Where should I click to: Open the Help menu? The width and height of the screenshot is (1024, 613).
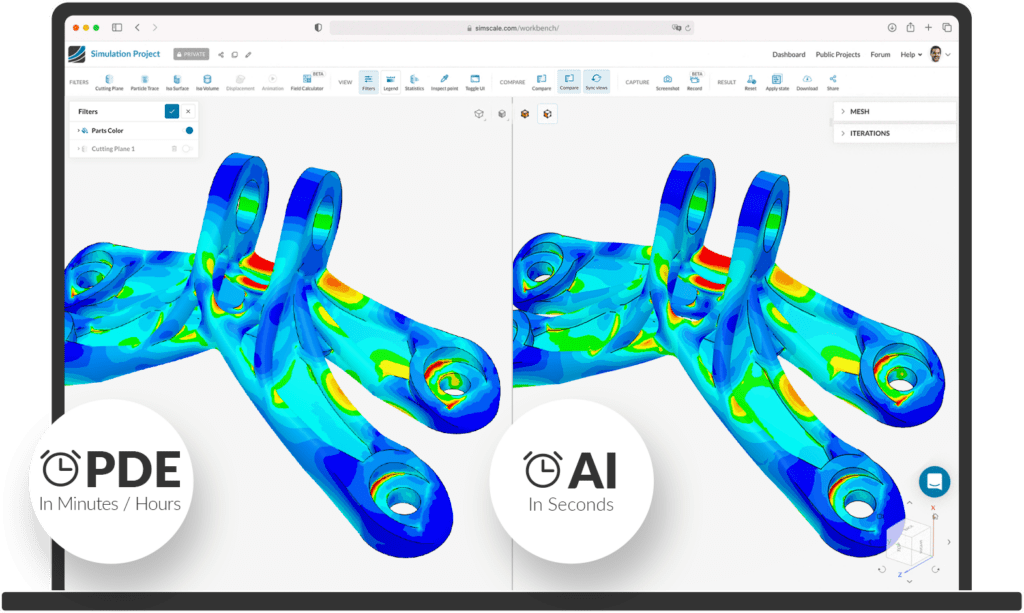coord(908,54)
